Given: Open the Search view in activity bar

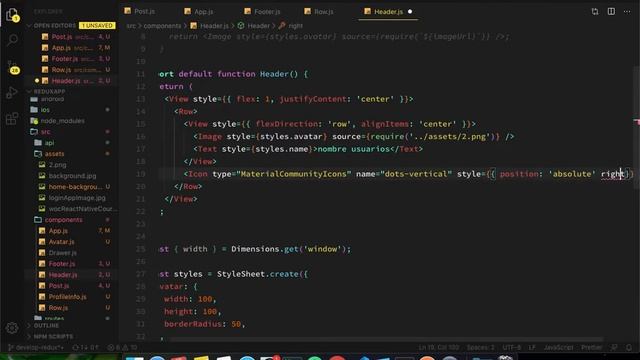Looking at the screenshot, I should [12, 40].
